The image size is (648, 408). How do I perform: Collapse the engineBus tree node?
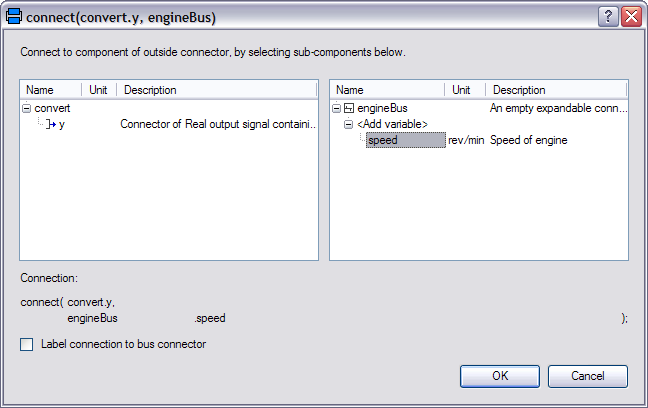(x=337, y=108)
